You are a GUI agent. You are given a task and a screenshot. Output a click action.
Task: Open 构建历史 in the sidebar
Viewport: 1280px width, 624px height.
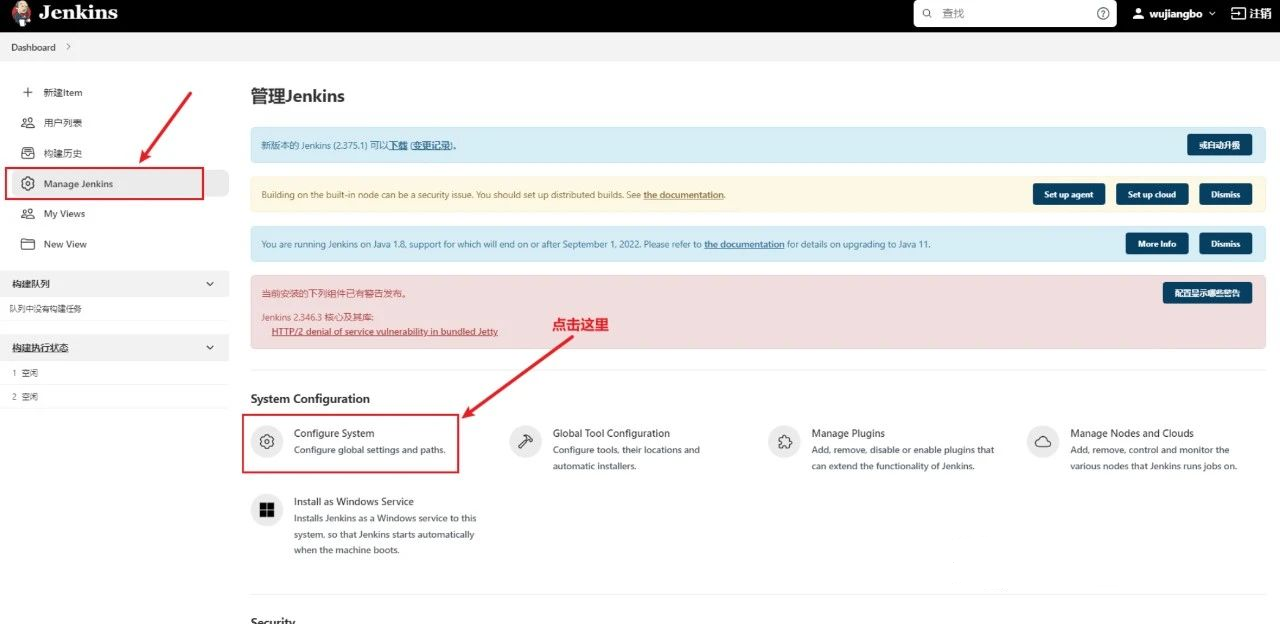click(x=63, y=153)
